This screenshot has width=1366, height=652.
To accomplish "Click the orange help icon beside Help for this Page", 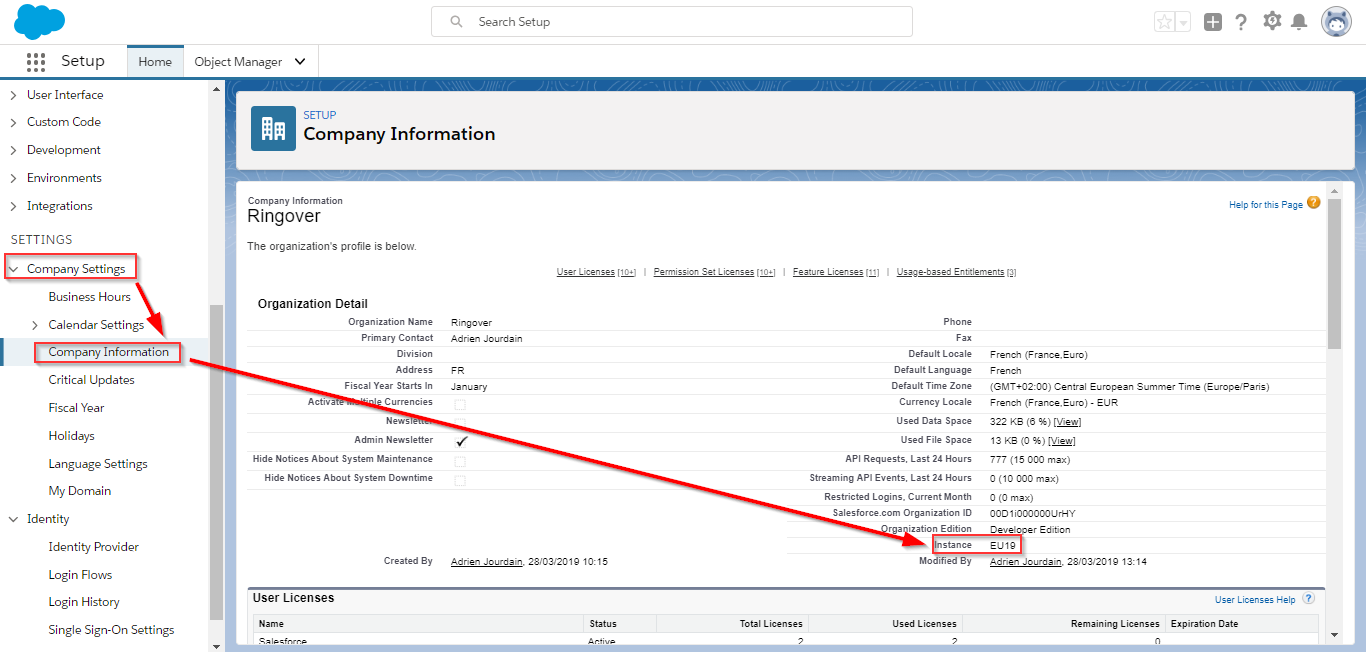I will [x=1314, y=202].
